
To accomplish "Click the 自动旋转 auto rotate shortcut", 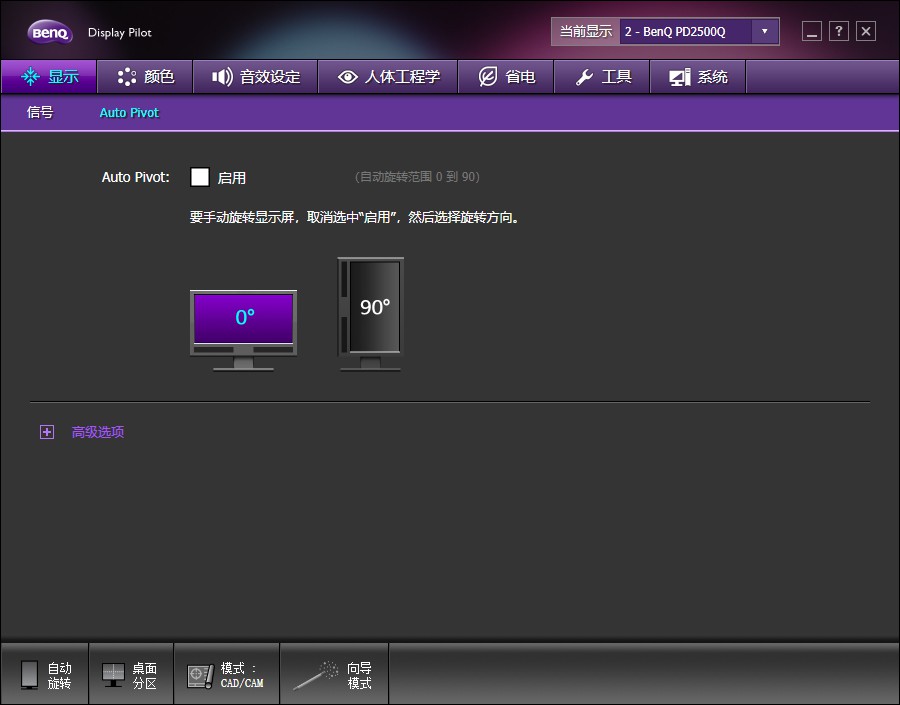I will point(45,675).
